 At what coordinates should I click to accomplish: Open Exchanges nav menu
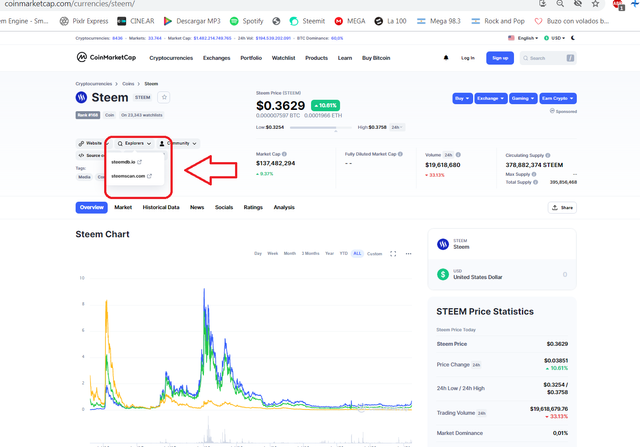point(217,58)
